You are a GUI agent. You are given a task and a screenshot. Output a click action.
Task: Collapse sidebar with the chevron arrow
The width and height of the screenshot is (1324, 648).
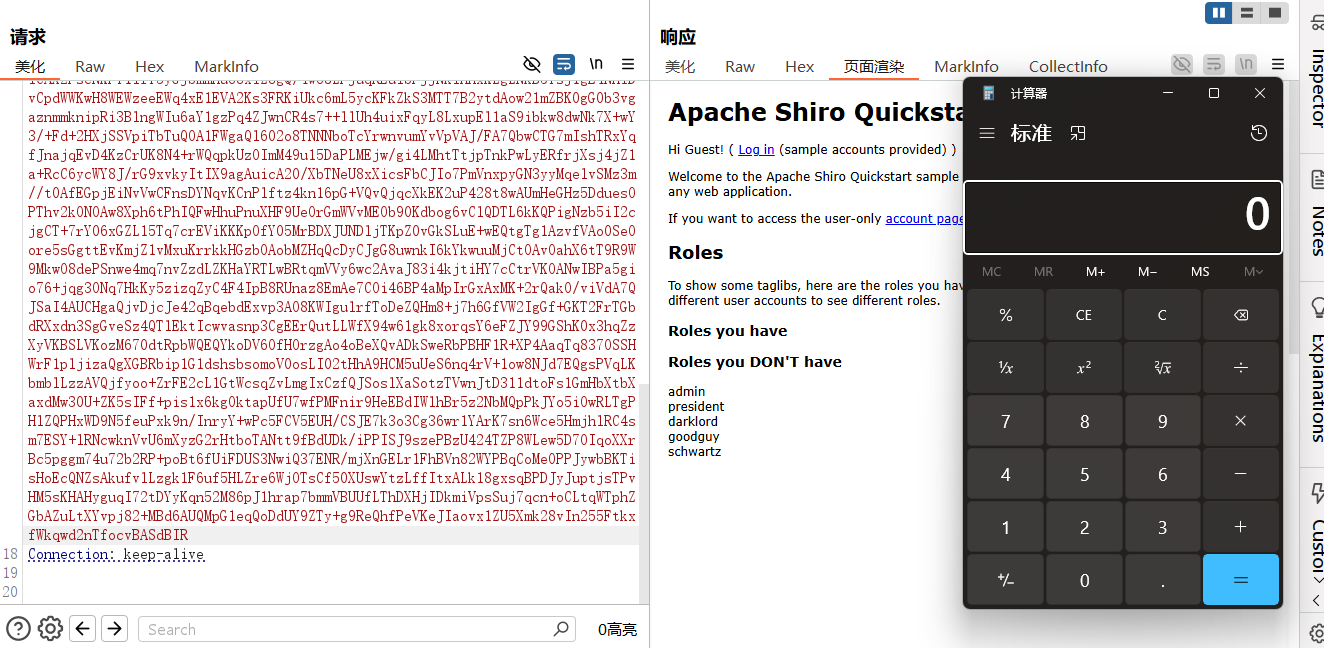click(x=1316, y=600)
